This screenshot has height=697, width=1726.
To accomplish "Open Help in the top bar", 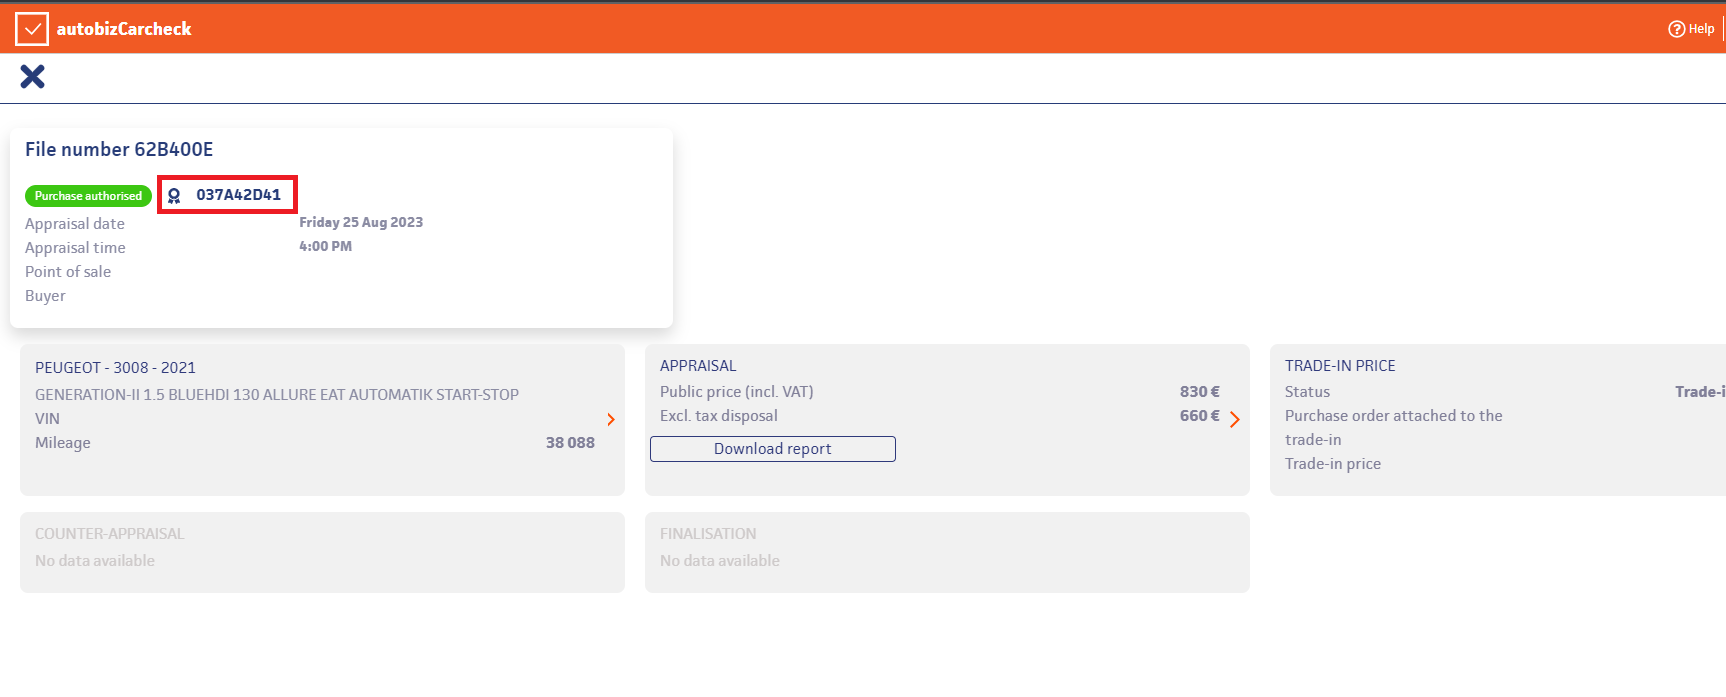I will point(1691,29).
